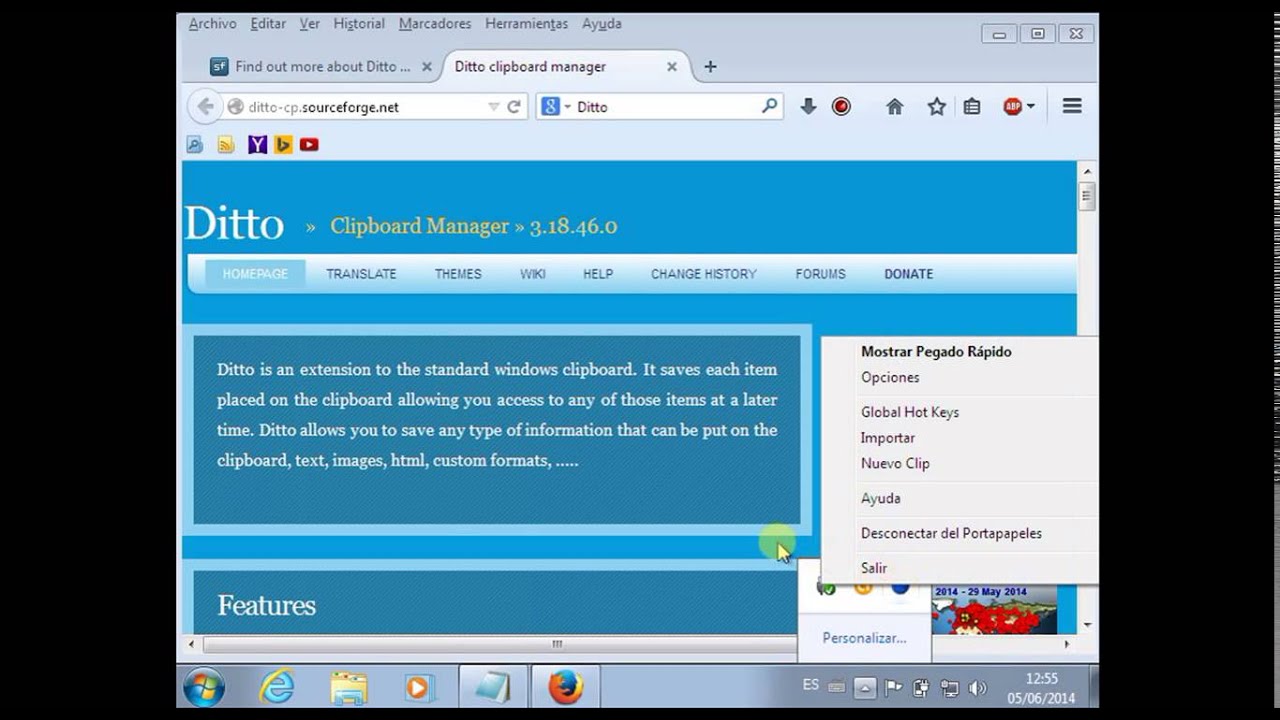This screenshot has width=1280, height=720.
Task: Open the Adblock Plus dropdown arrow
Action: coord(1030,106)
